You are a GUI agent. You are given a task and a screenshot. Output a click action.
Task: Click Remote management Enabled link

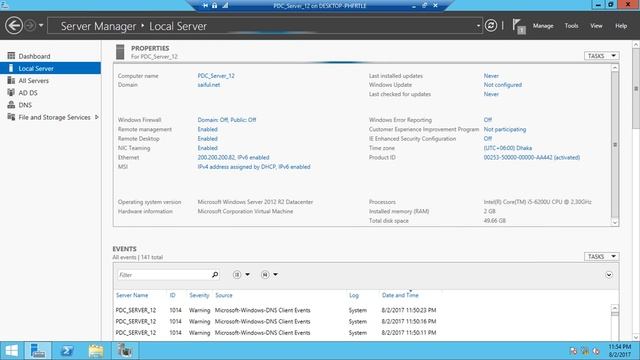(207, 129)
